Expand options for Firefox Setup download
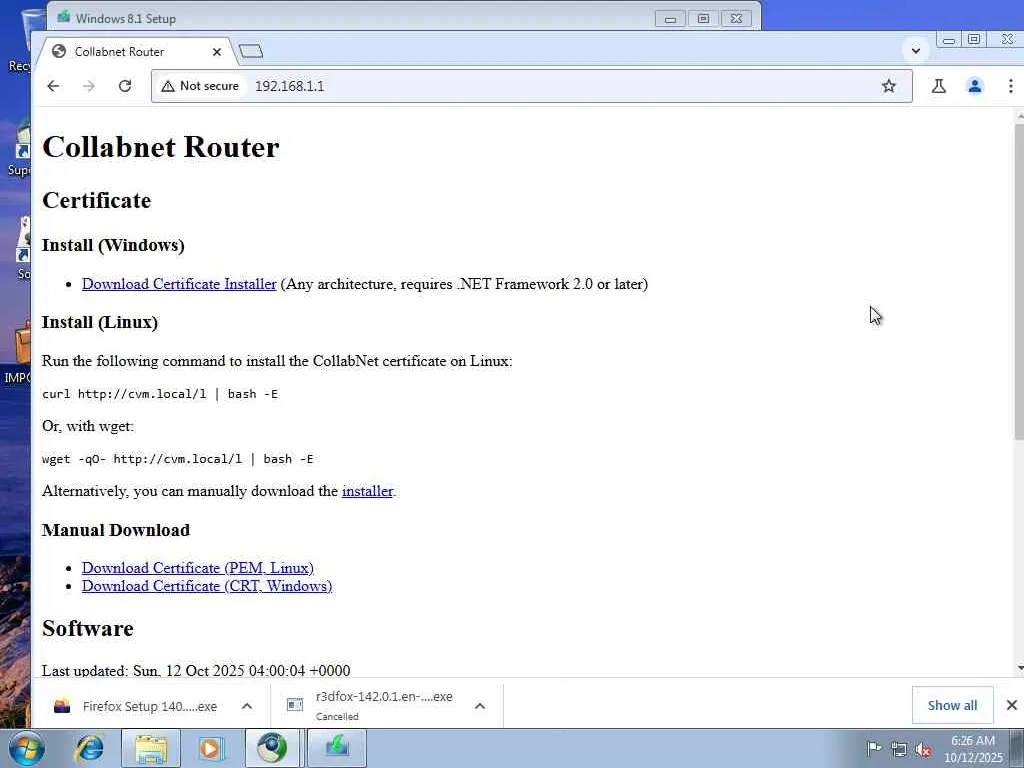The height and width of the screenshot is (768, 1024). tap(247, 706)
